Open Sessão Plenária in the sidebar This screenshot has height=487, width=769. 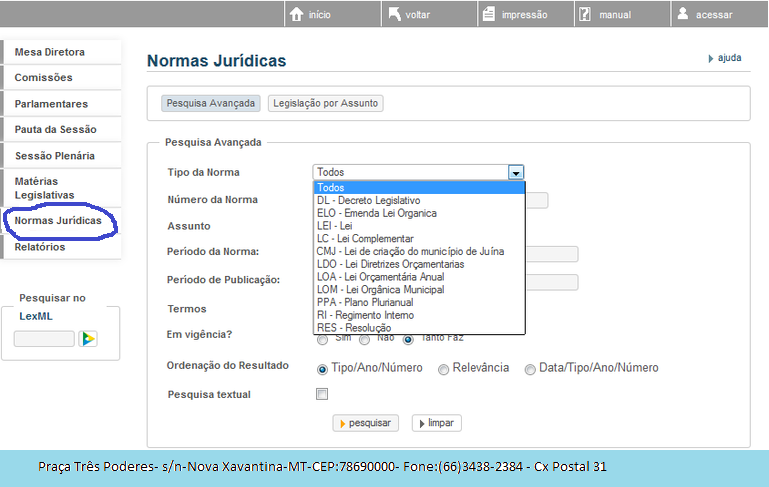[55, 156]
